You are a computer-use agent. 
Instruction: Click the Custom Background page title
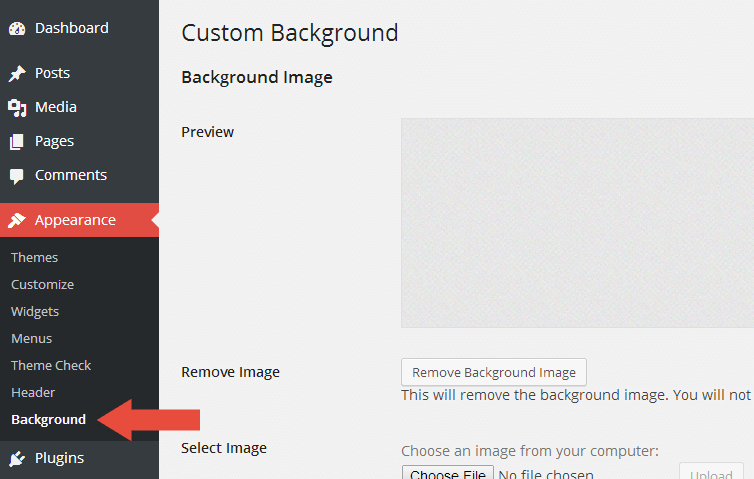289,34
